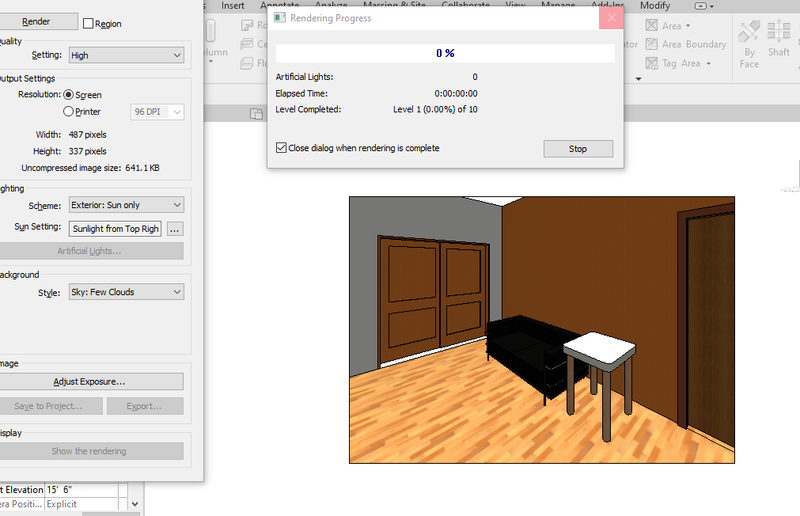
Task: Open the quality Setting dropdown
Action: coord(127,55)
